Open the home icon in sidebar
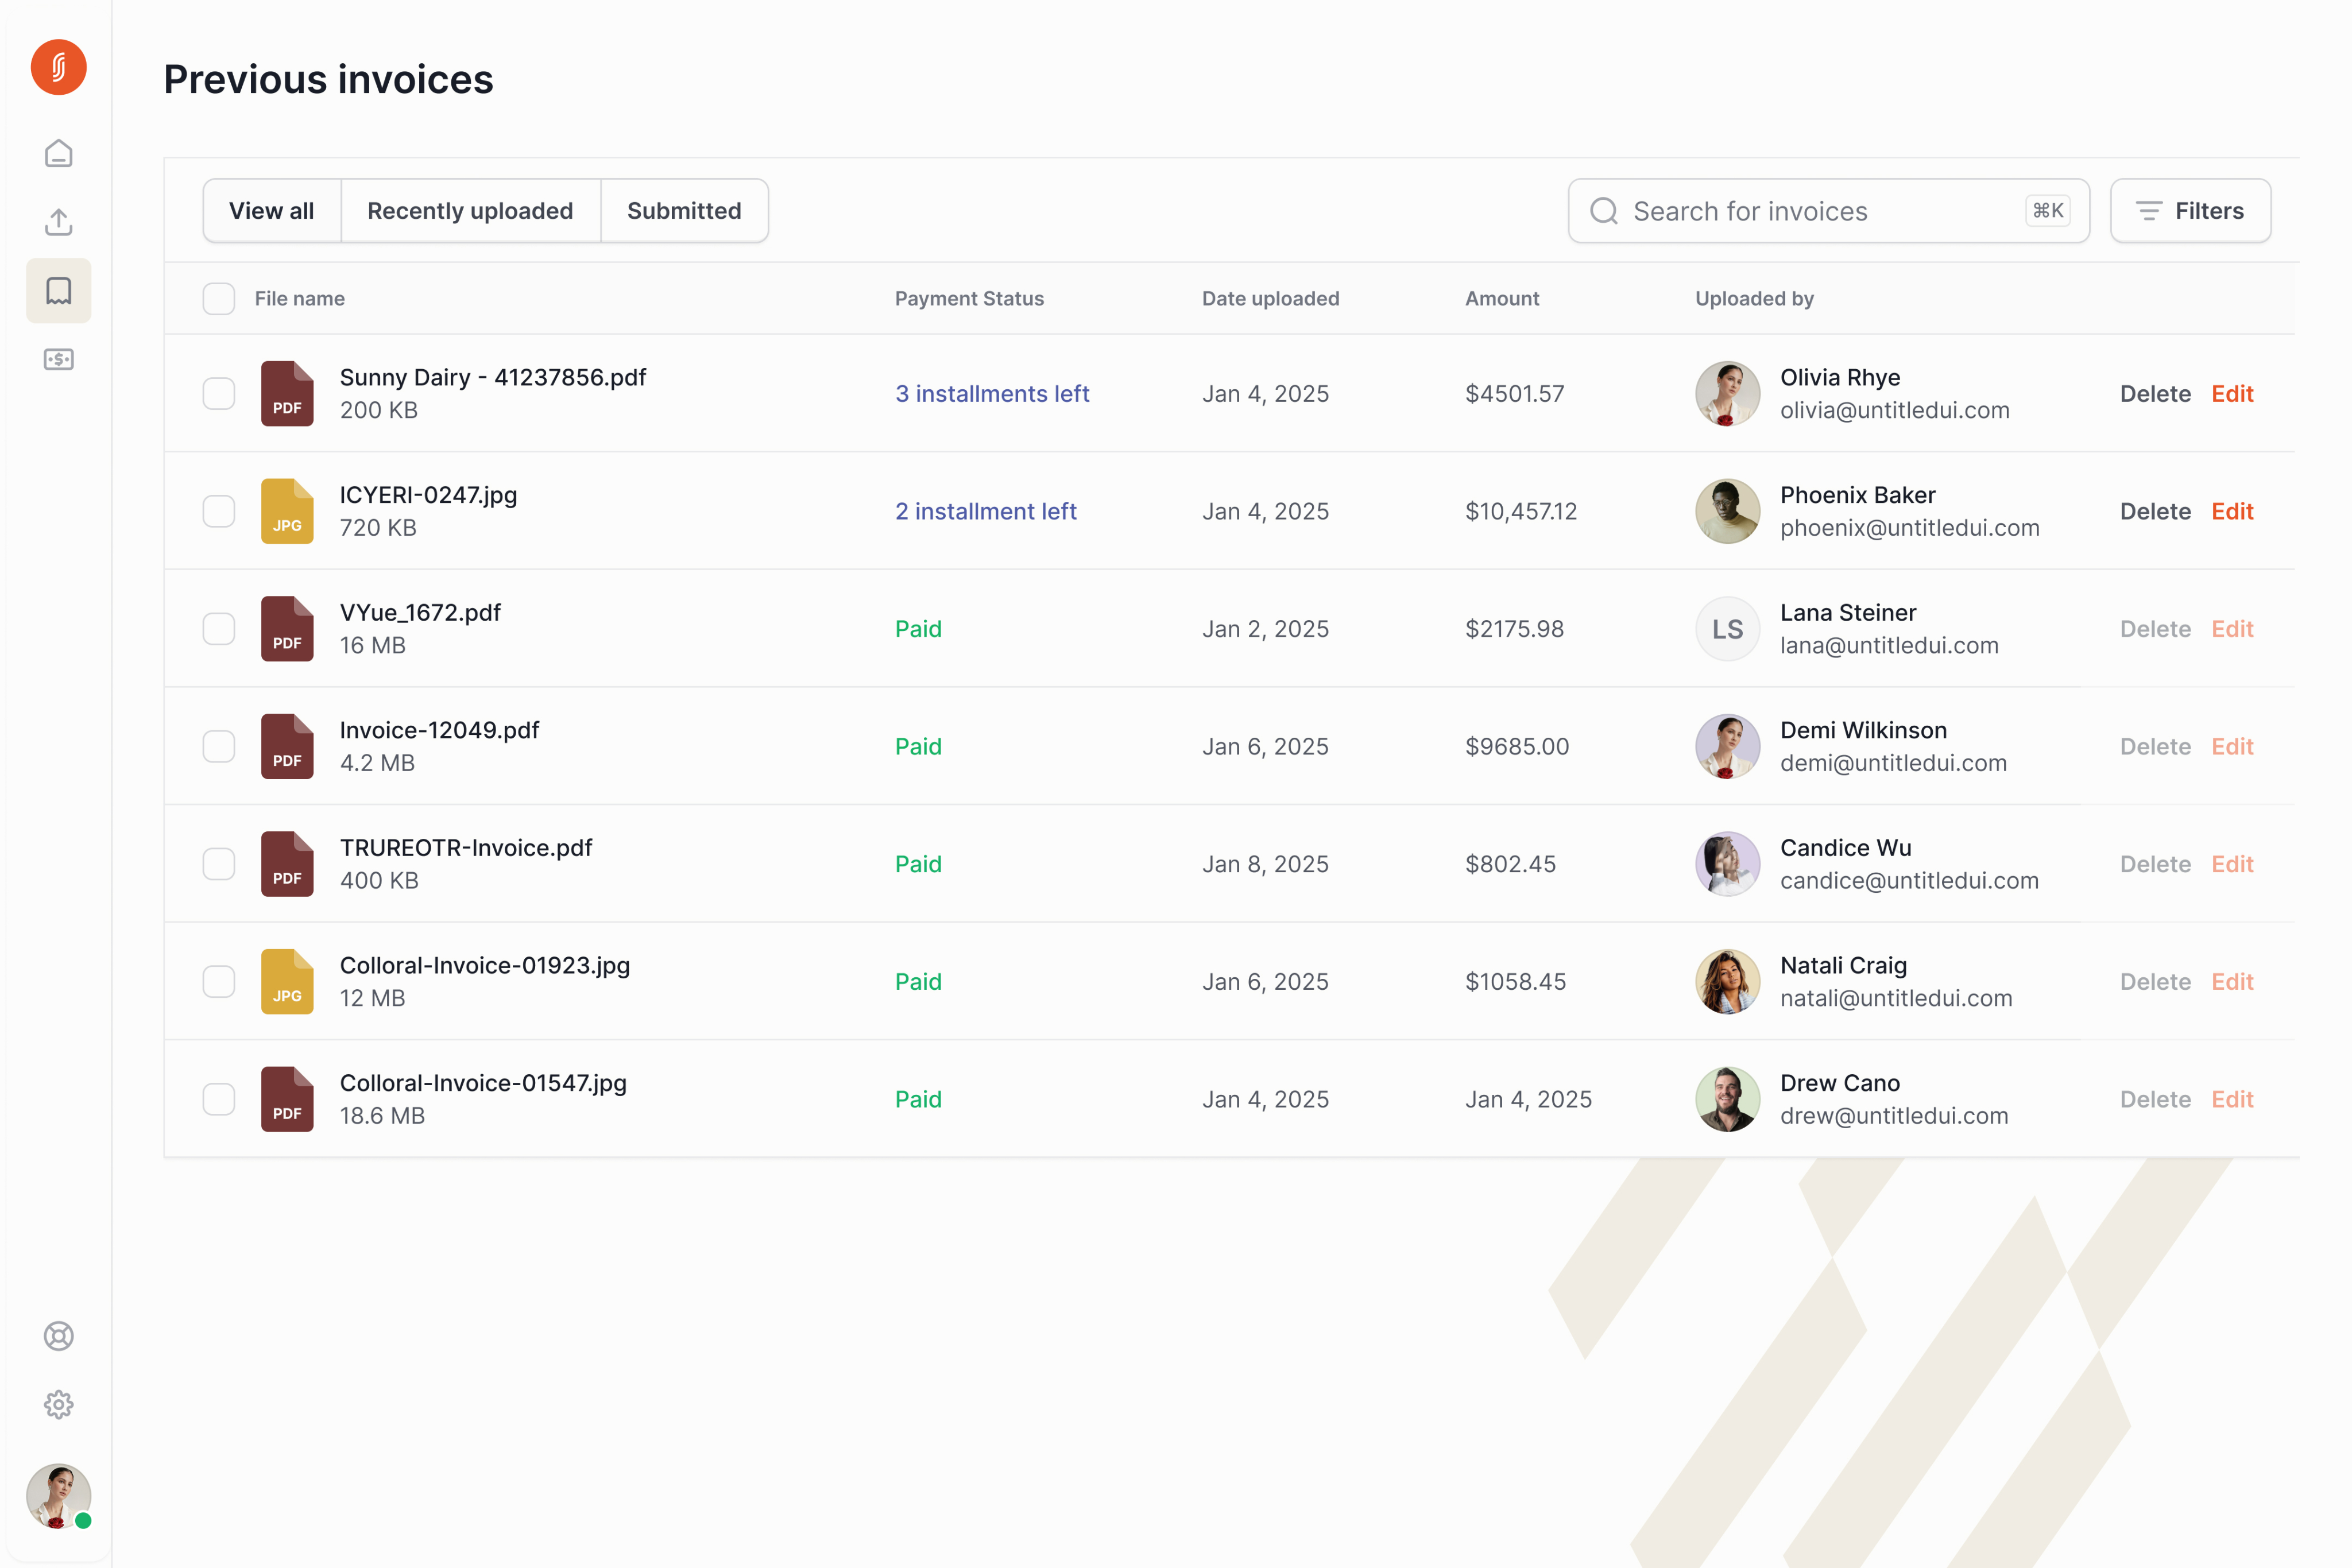The height and width of the screenshot is (1568, 2352). (x=58, y=153)
